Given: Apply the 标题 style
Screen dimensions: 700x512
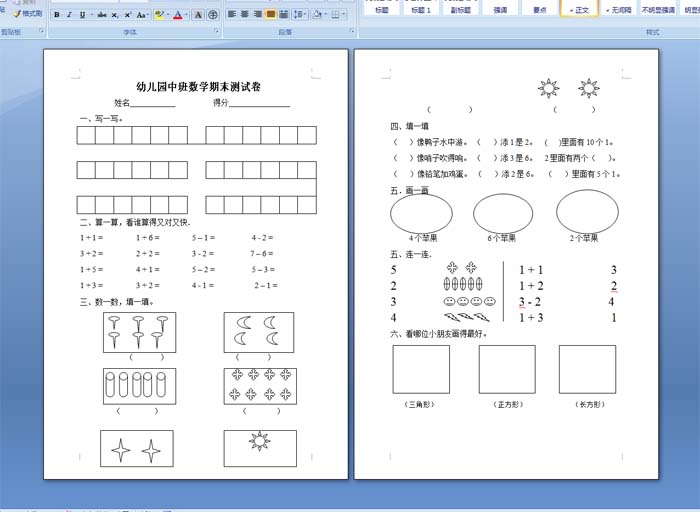Looking at the screenshot, I should (382, 8).
